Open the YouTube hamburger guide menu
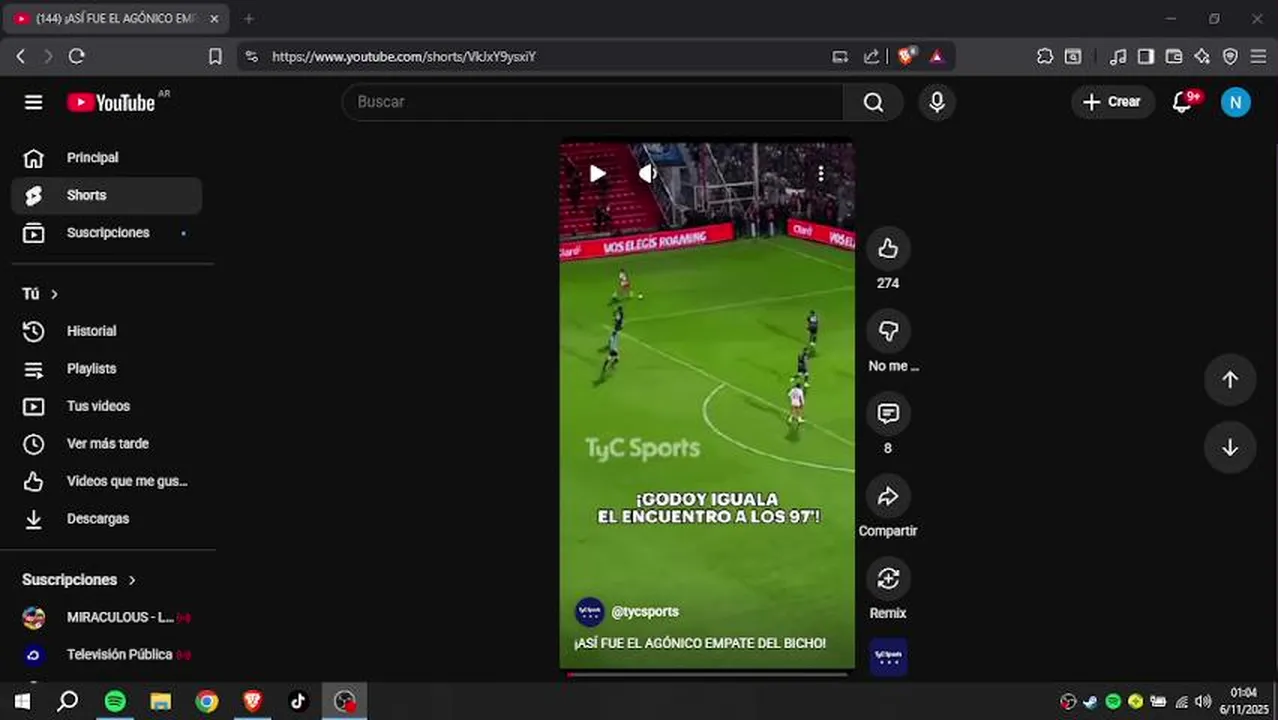Screen dimensions: 1278x720 coord(34,102)
